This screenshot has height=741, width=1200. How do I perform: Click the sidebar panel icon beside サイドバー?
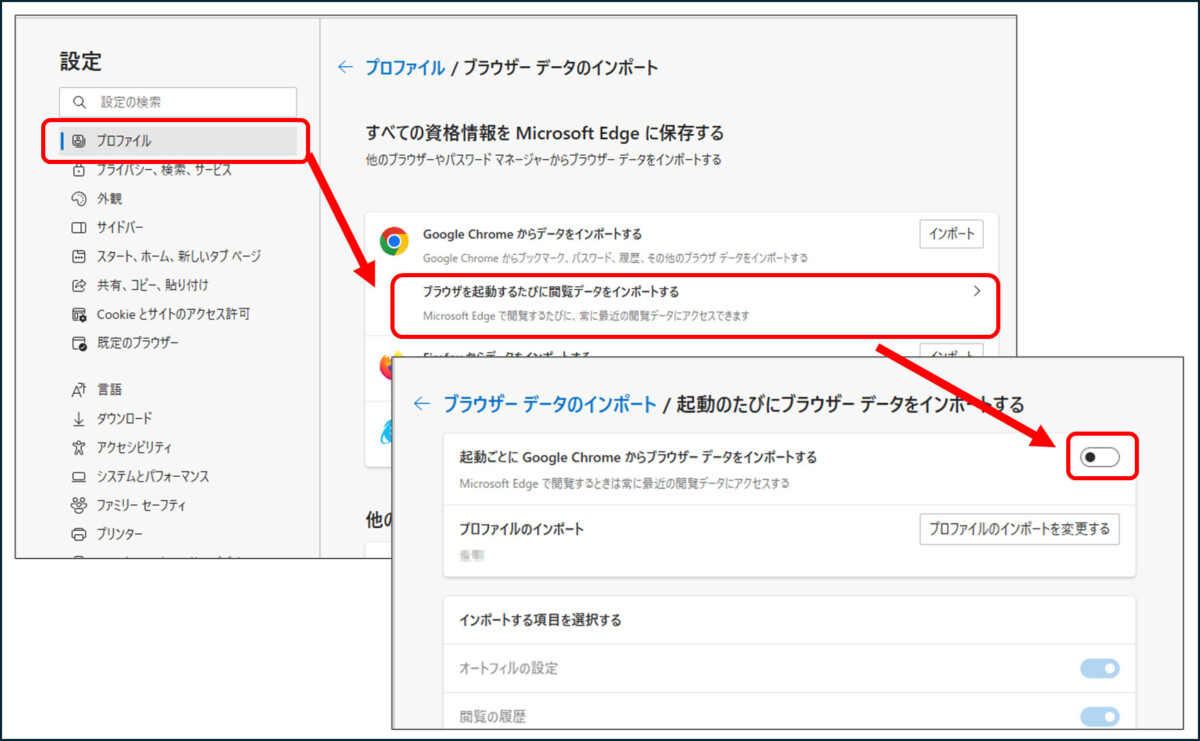(x=79, y=227)
